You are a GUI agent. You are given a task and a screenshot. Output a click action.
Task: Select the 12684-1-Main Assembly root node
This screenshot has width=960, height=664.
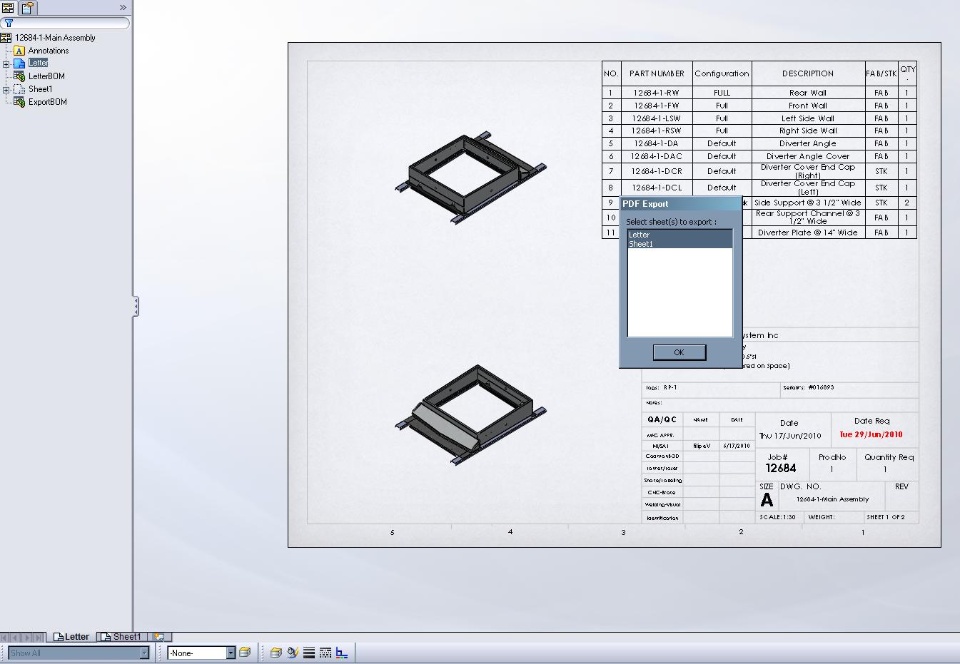tap(55, 38)
